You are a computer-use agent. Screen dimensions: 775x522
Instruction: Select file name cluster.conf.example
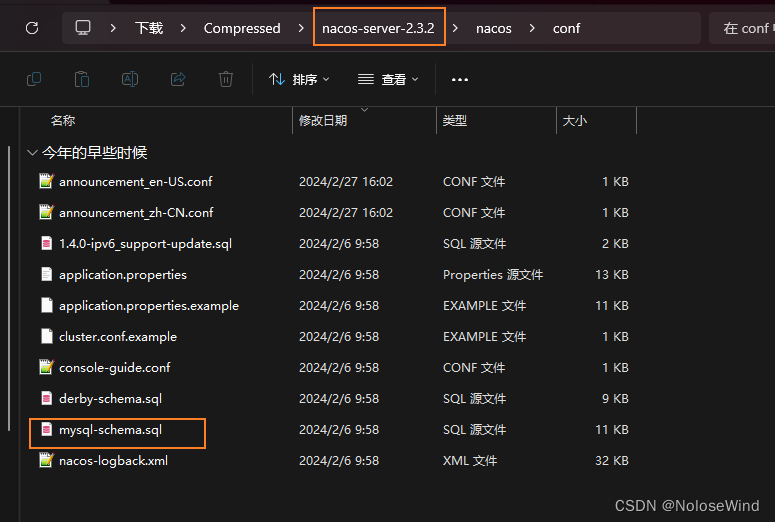pos(118,337)
